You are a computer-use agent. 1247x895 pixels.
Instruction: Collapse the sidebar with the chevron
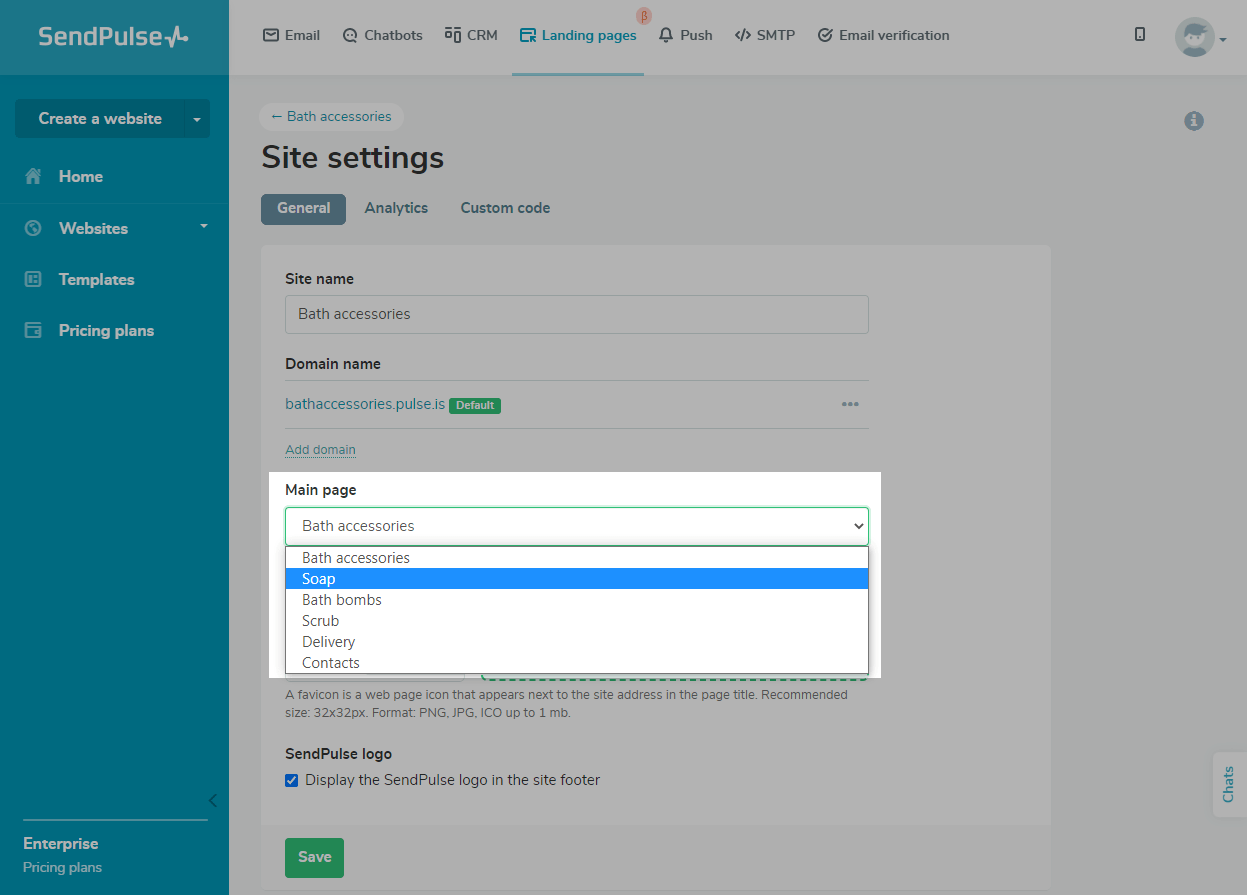212,800
